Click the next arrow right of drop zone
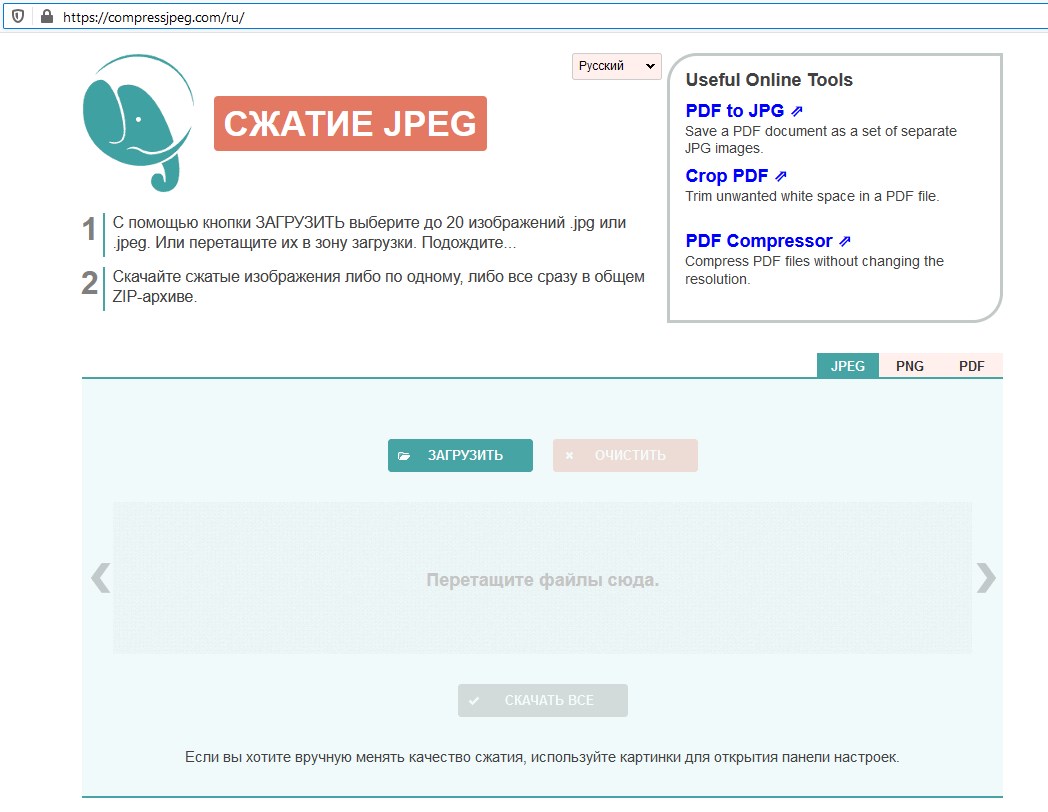Screen dimensions: 1048x812 986,578
